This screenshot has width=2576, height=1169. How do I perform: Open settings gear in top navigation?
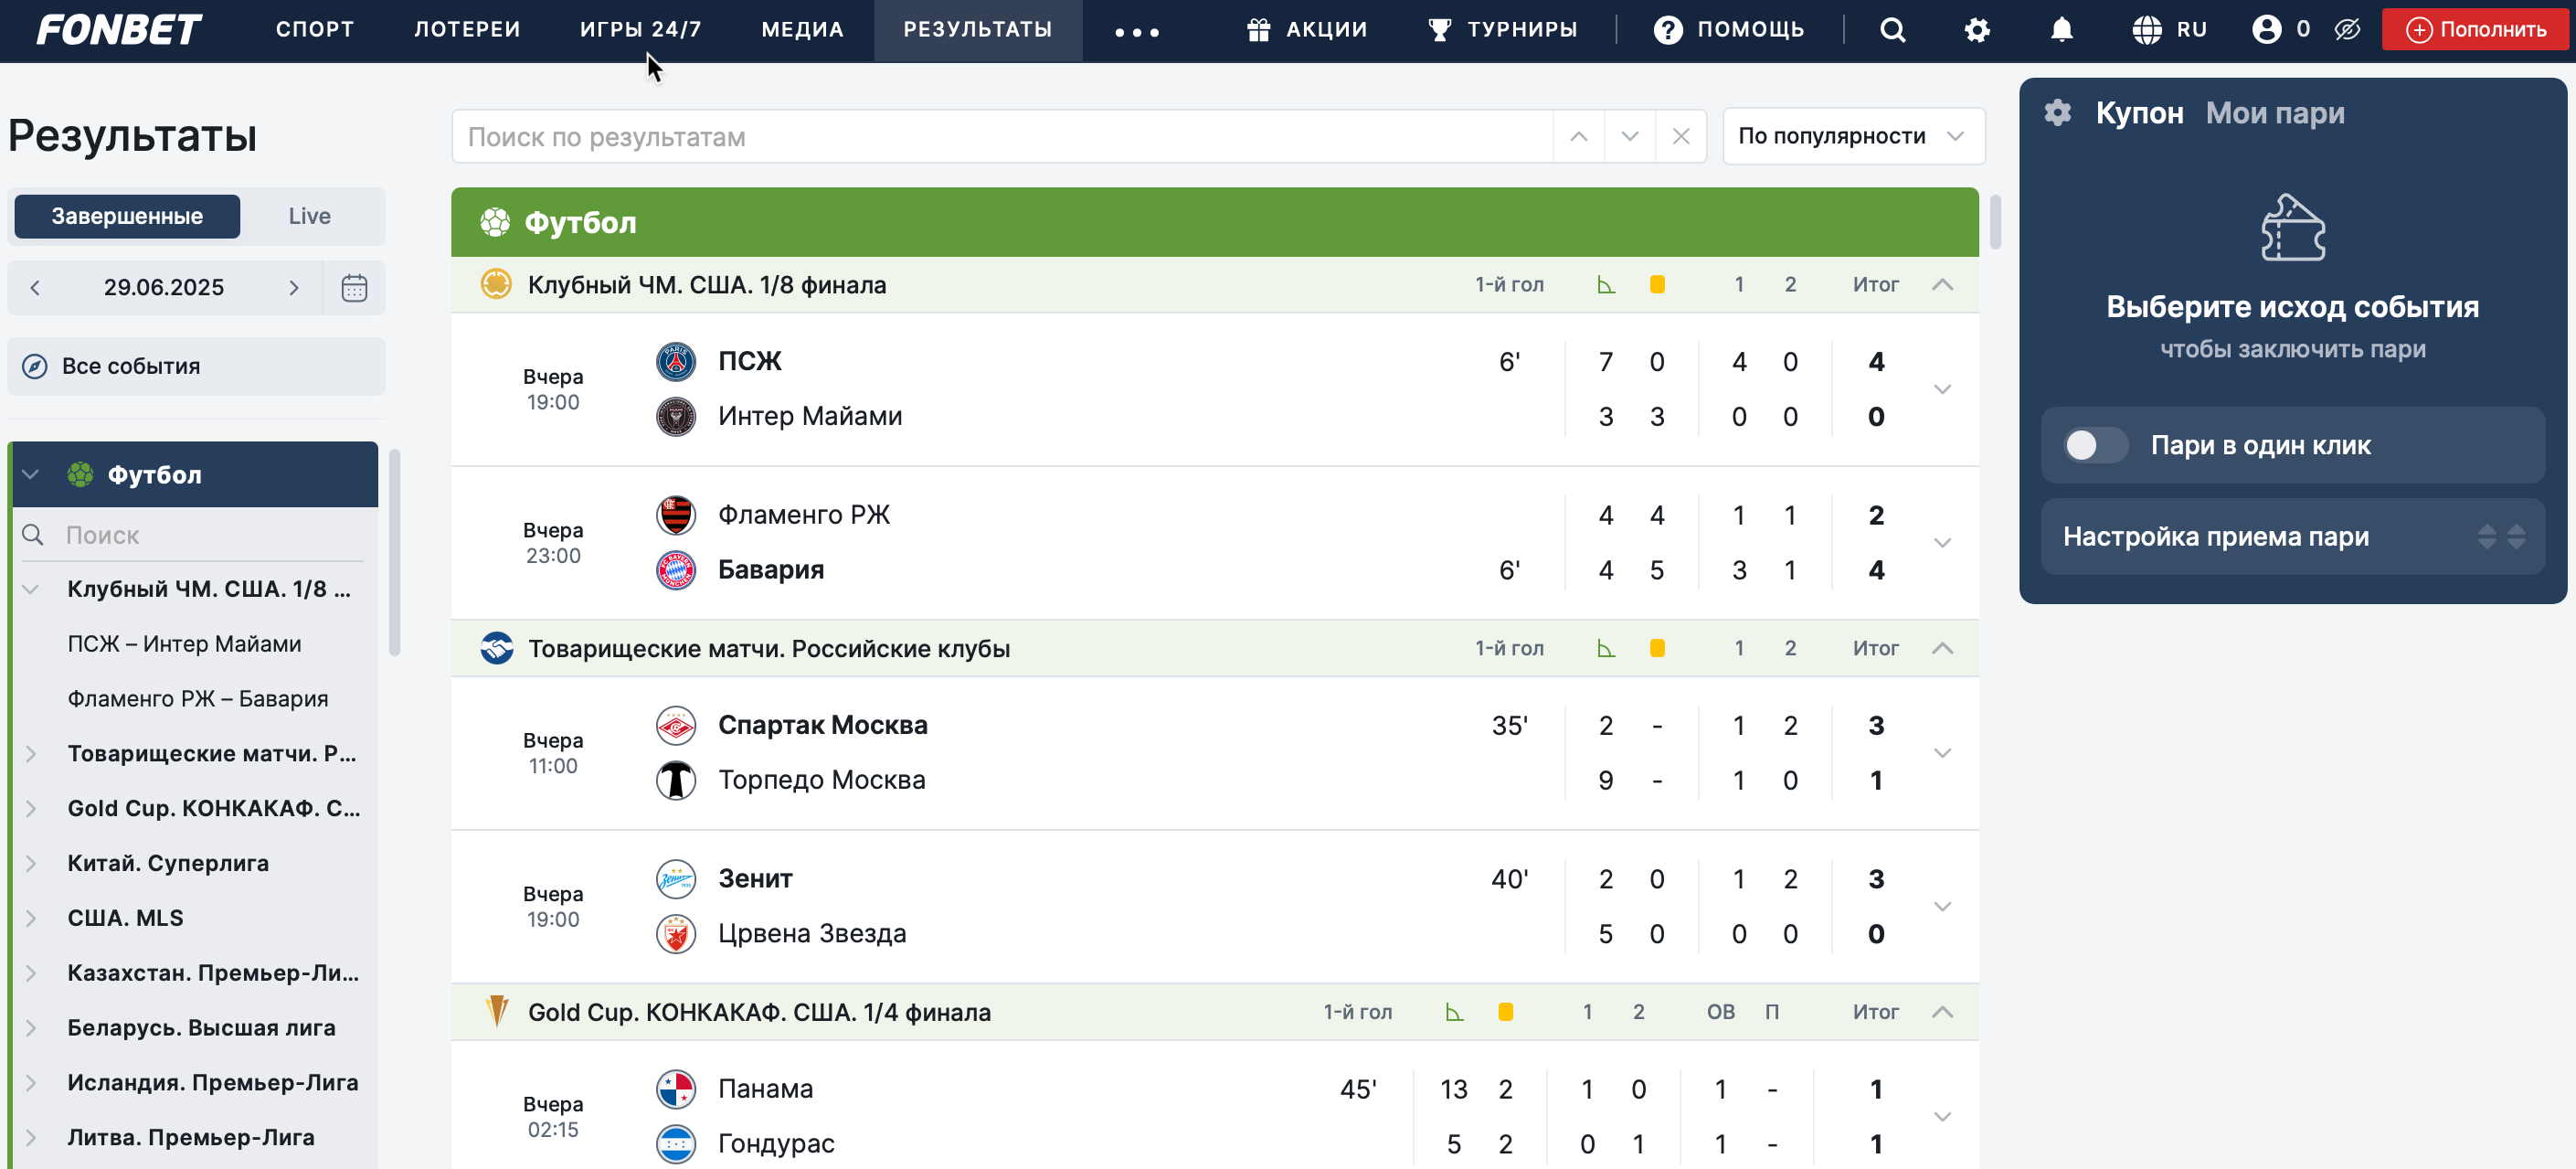click(x=1977, y=30)
